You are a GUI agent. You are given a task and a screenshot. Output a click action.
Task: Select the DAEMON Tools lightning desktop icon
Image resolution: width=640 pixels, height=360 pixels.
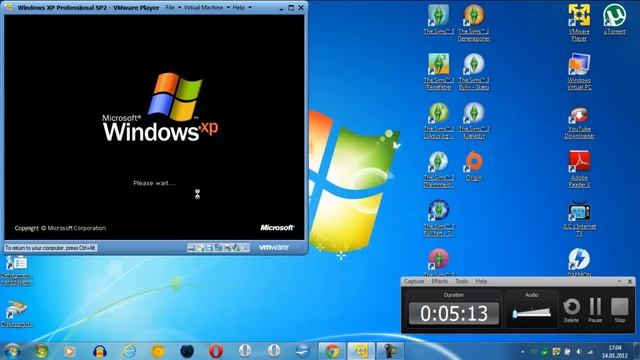(579, 261)
